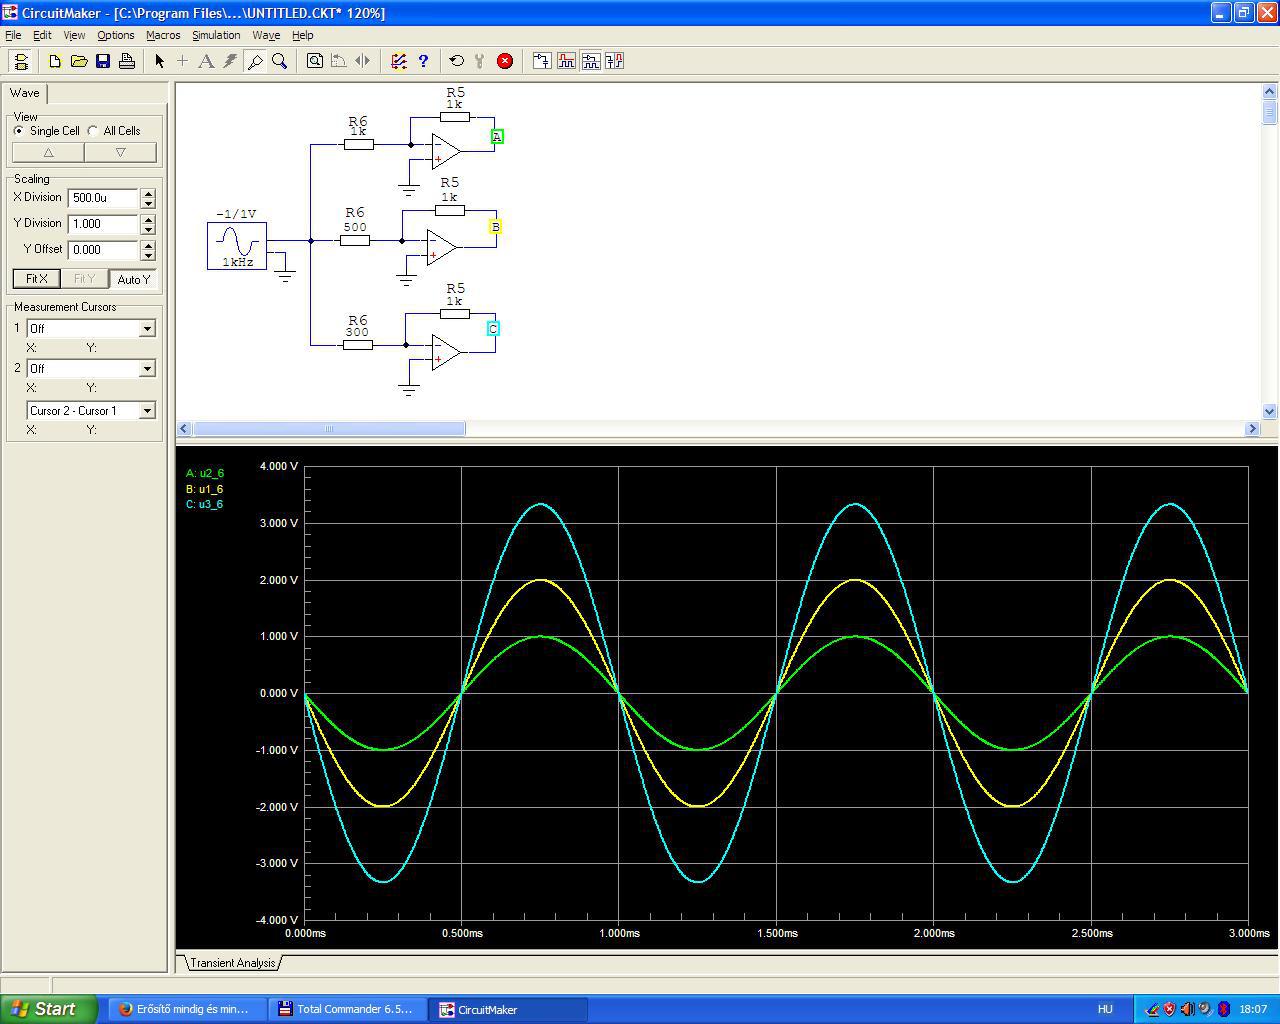
Task: Switch to the Transient Analysis tab
Action: 232,963
